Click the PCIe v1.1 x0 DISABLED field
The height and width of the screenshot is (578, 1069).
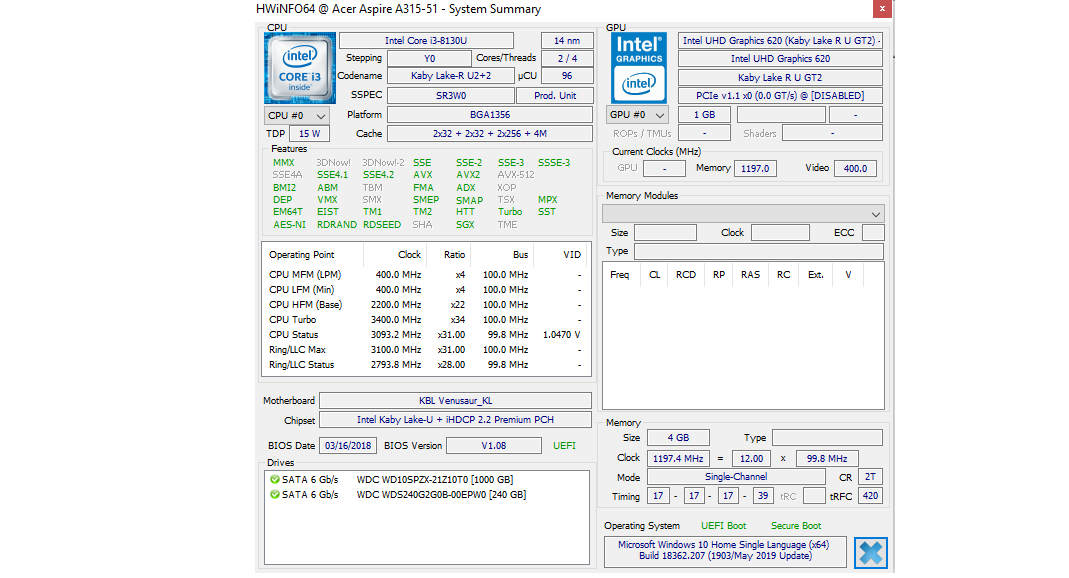[x=781, y=95]
